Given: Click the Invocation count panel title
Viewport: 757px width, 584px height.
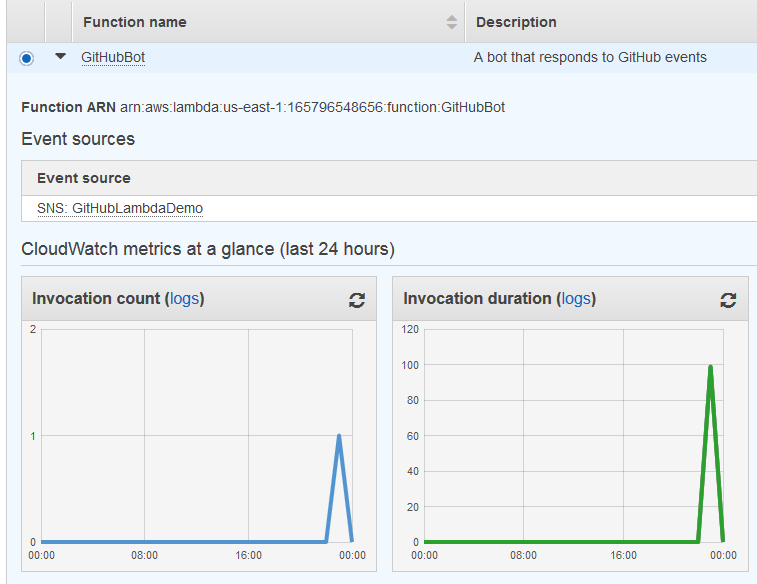Looking at the screenshot, I should point(96,299).
